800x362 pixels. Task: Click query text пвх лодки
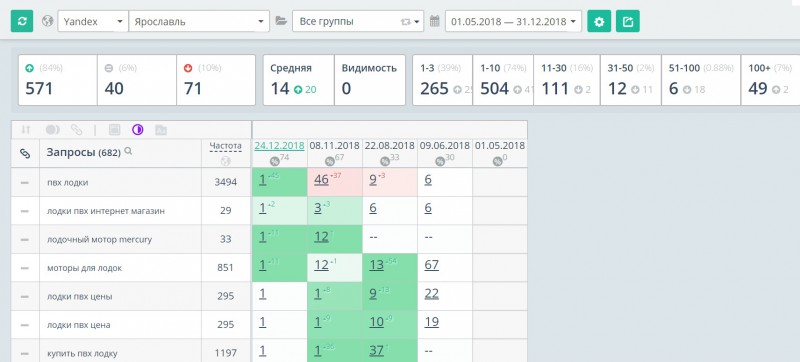coord(67,183)
